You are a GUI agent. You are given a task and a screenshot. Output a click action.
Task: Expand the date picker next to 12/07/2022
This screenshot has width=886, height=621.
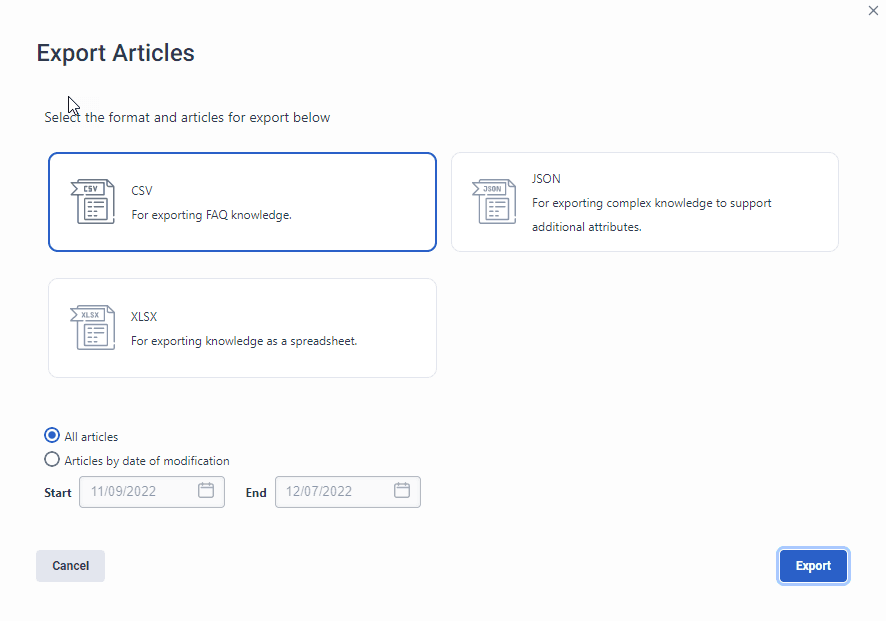(x=402, y=491)
